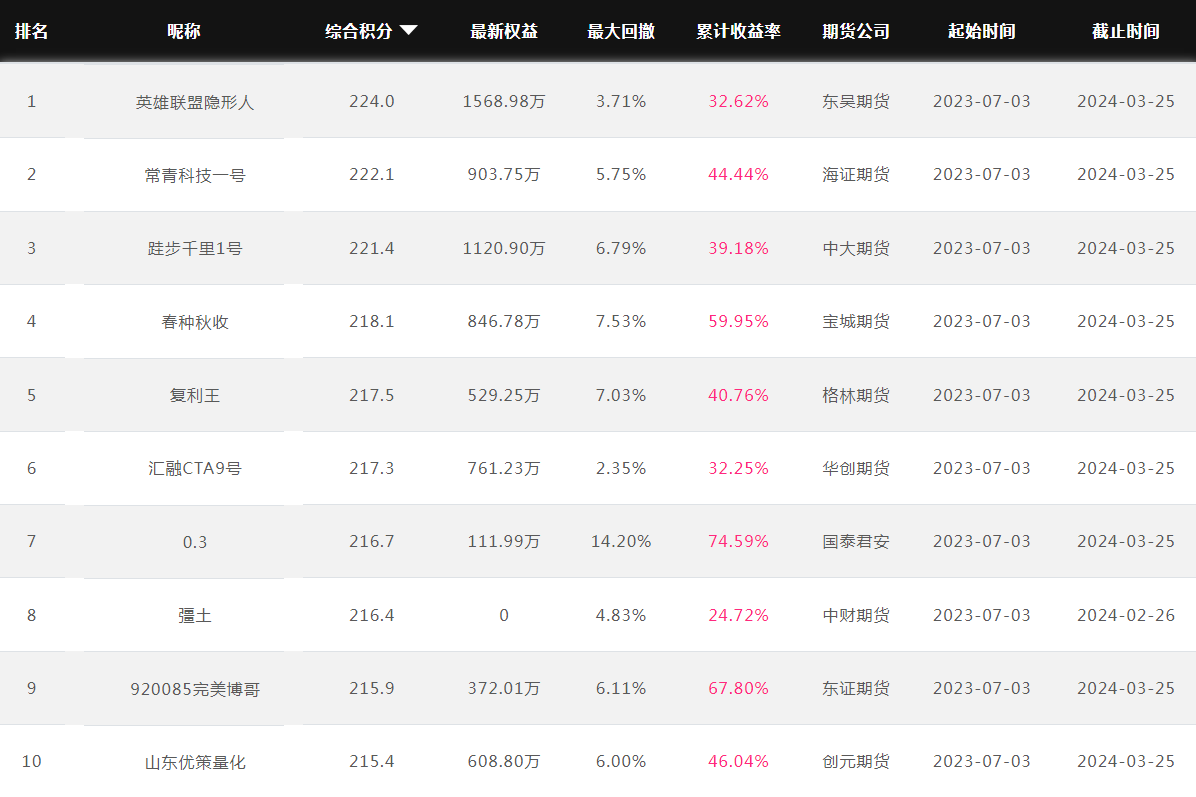Click return rate 44.44%

[x=738, y=175]
